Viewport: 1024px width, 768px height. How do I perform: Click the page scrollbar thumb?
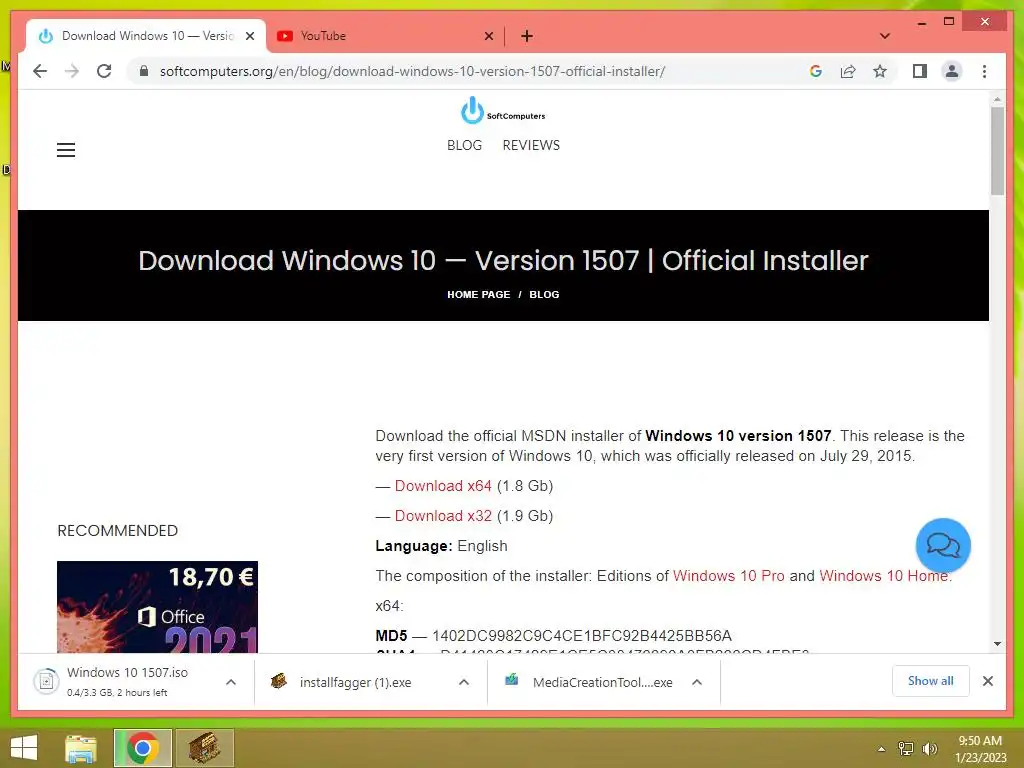pyautogui.click(x=997, y=151)
